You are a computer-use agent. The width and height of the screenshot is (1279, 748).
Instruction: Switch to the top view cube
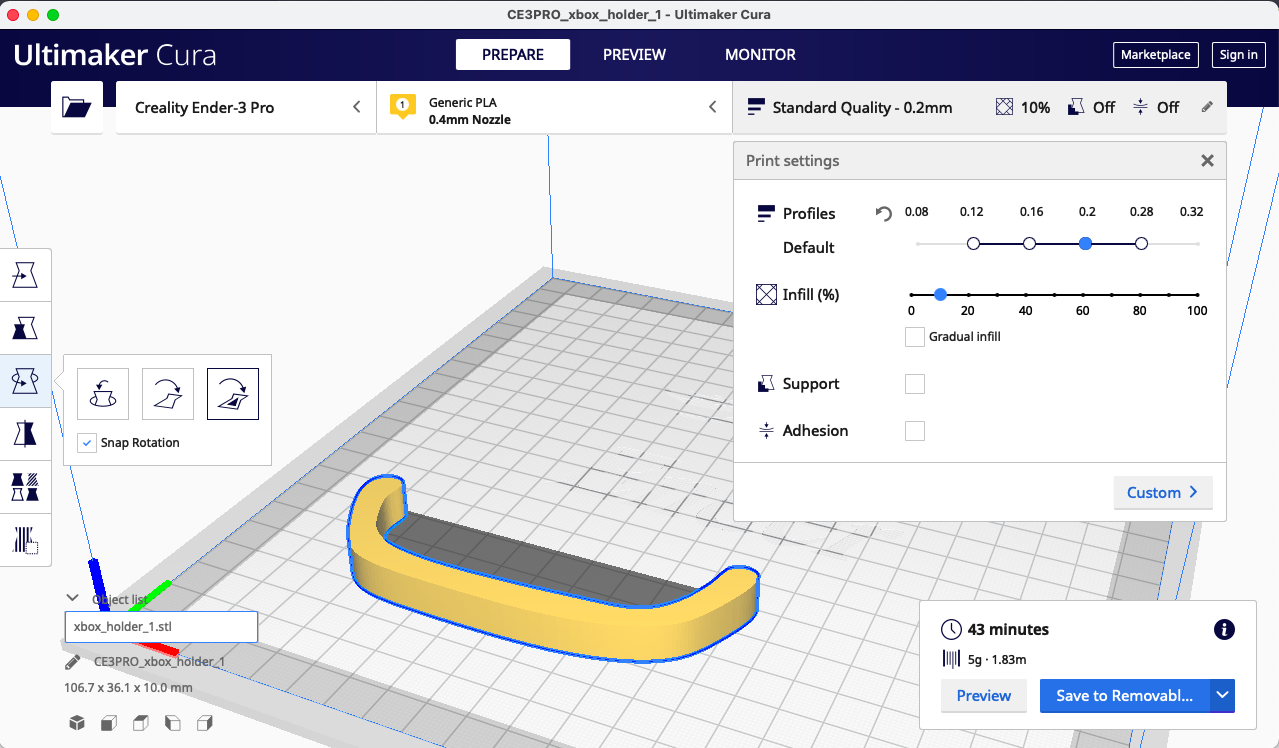click(141, 722)
